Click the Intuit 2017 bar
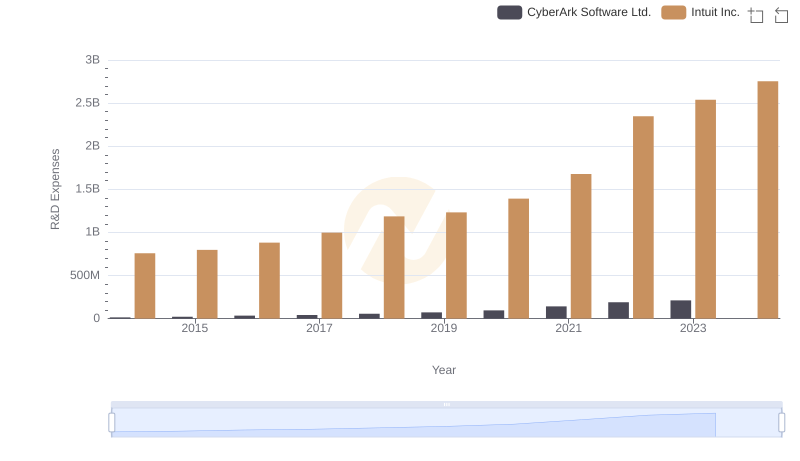800x461 pixels. (332, 275)
